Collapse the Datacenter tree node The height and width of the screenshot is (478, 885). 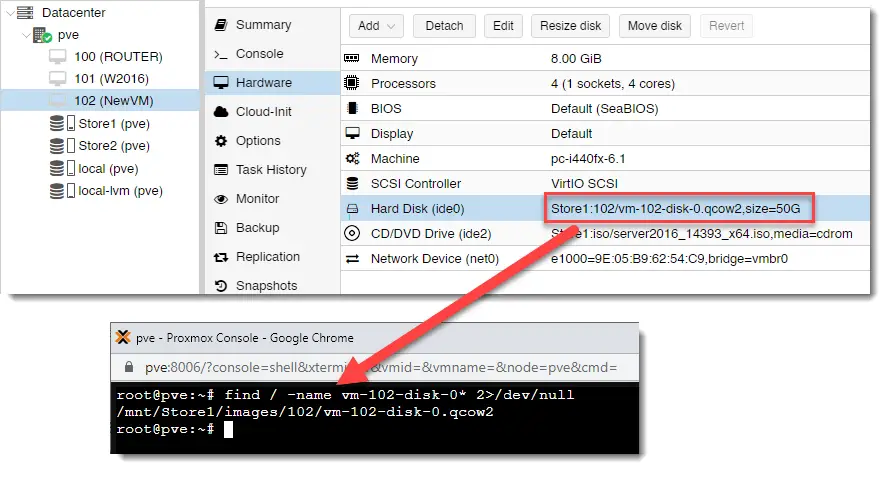pos(10,13)
